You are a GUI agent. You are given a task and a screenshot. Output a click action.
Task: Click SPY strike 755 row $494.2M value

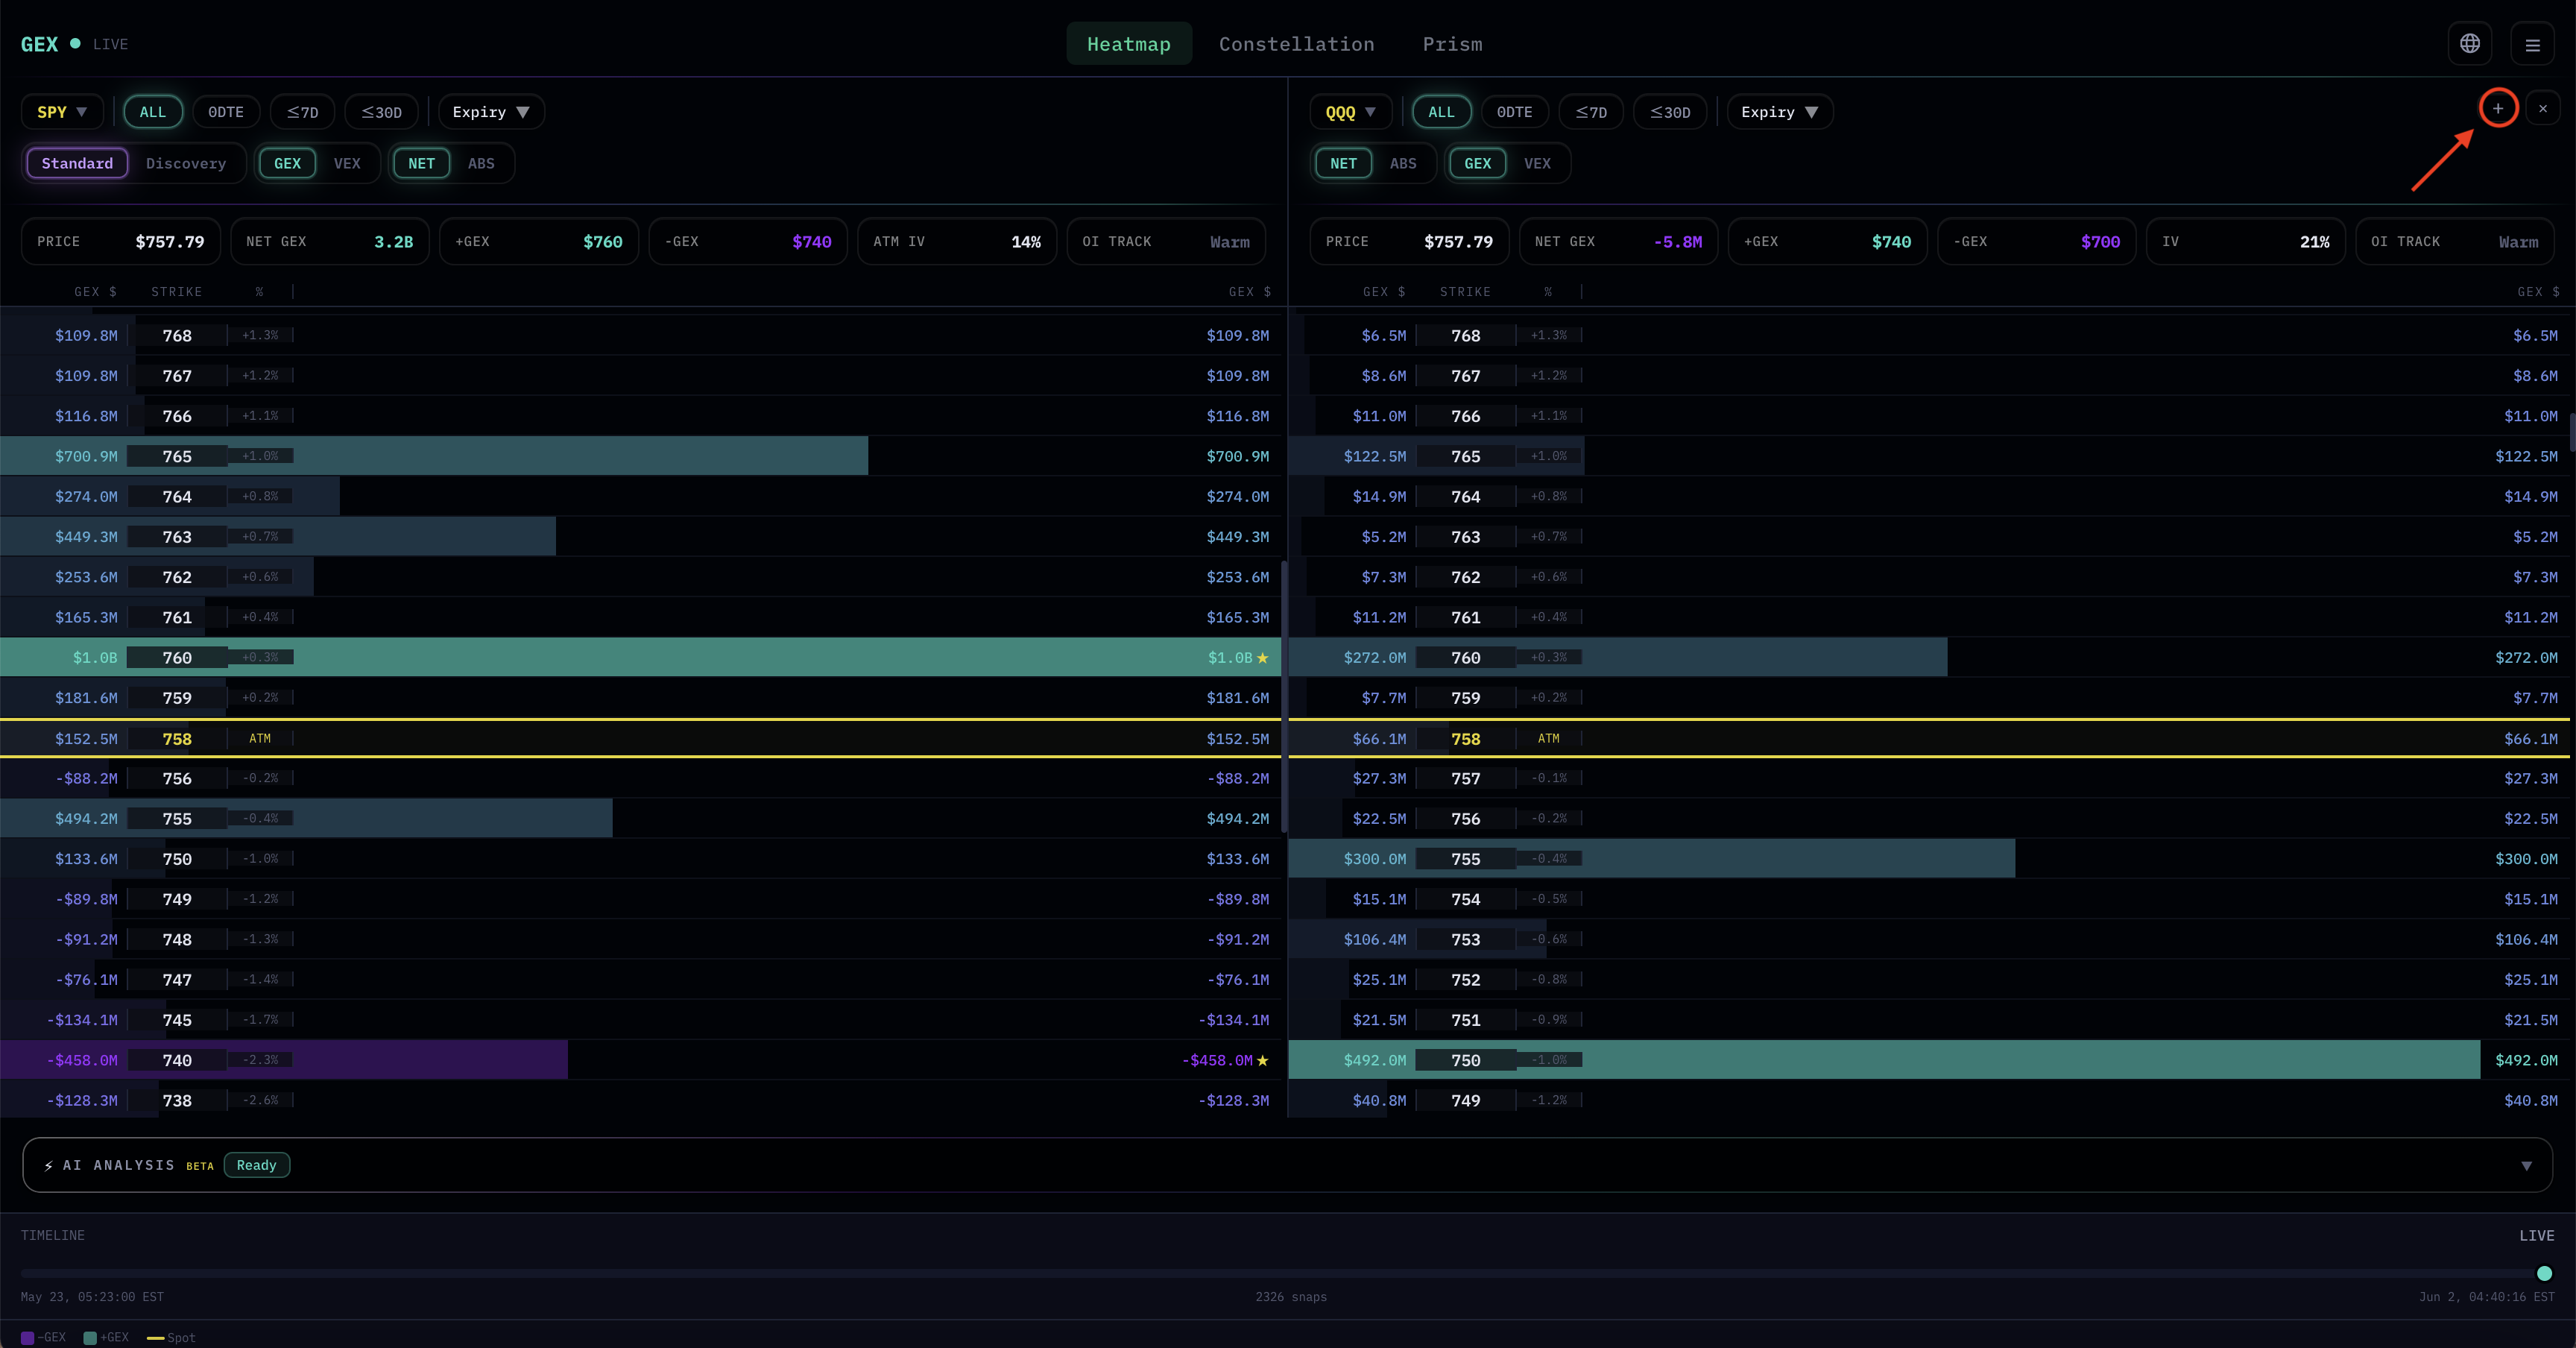(1237, 818)
